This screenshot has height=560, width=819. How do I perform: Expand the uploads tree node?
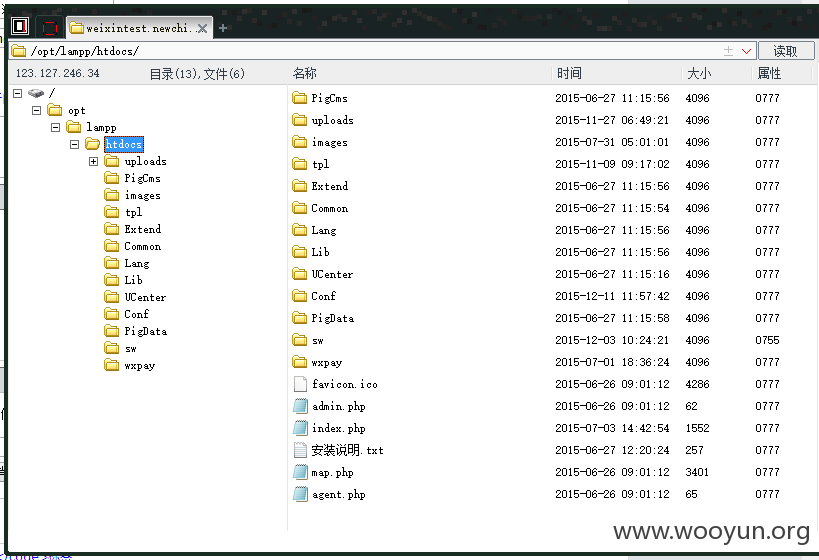93,161
